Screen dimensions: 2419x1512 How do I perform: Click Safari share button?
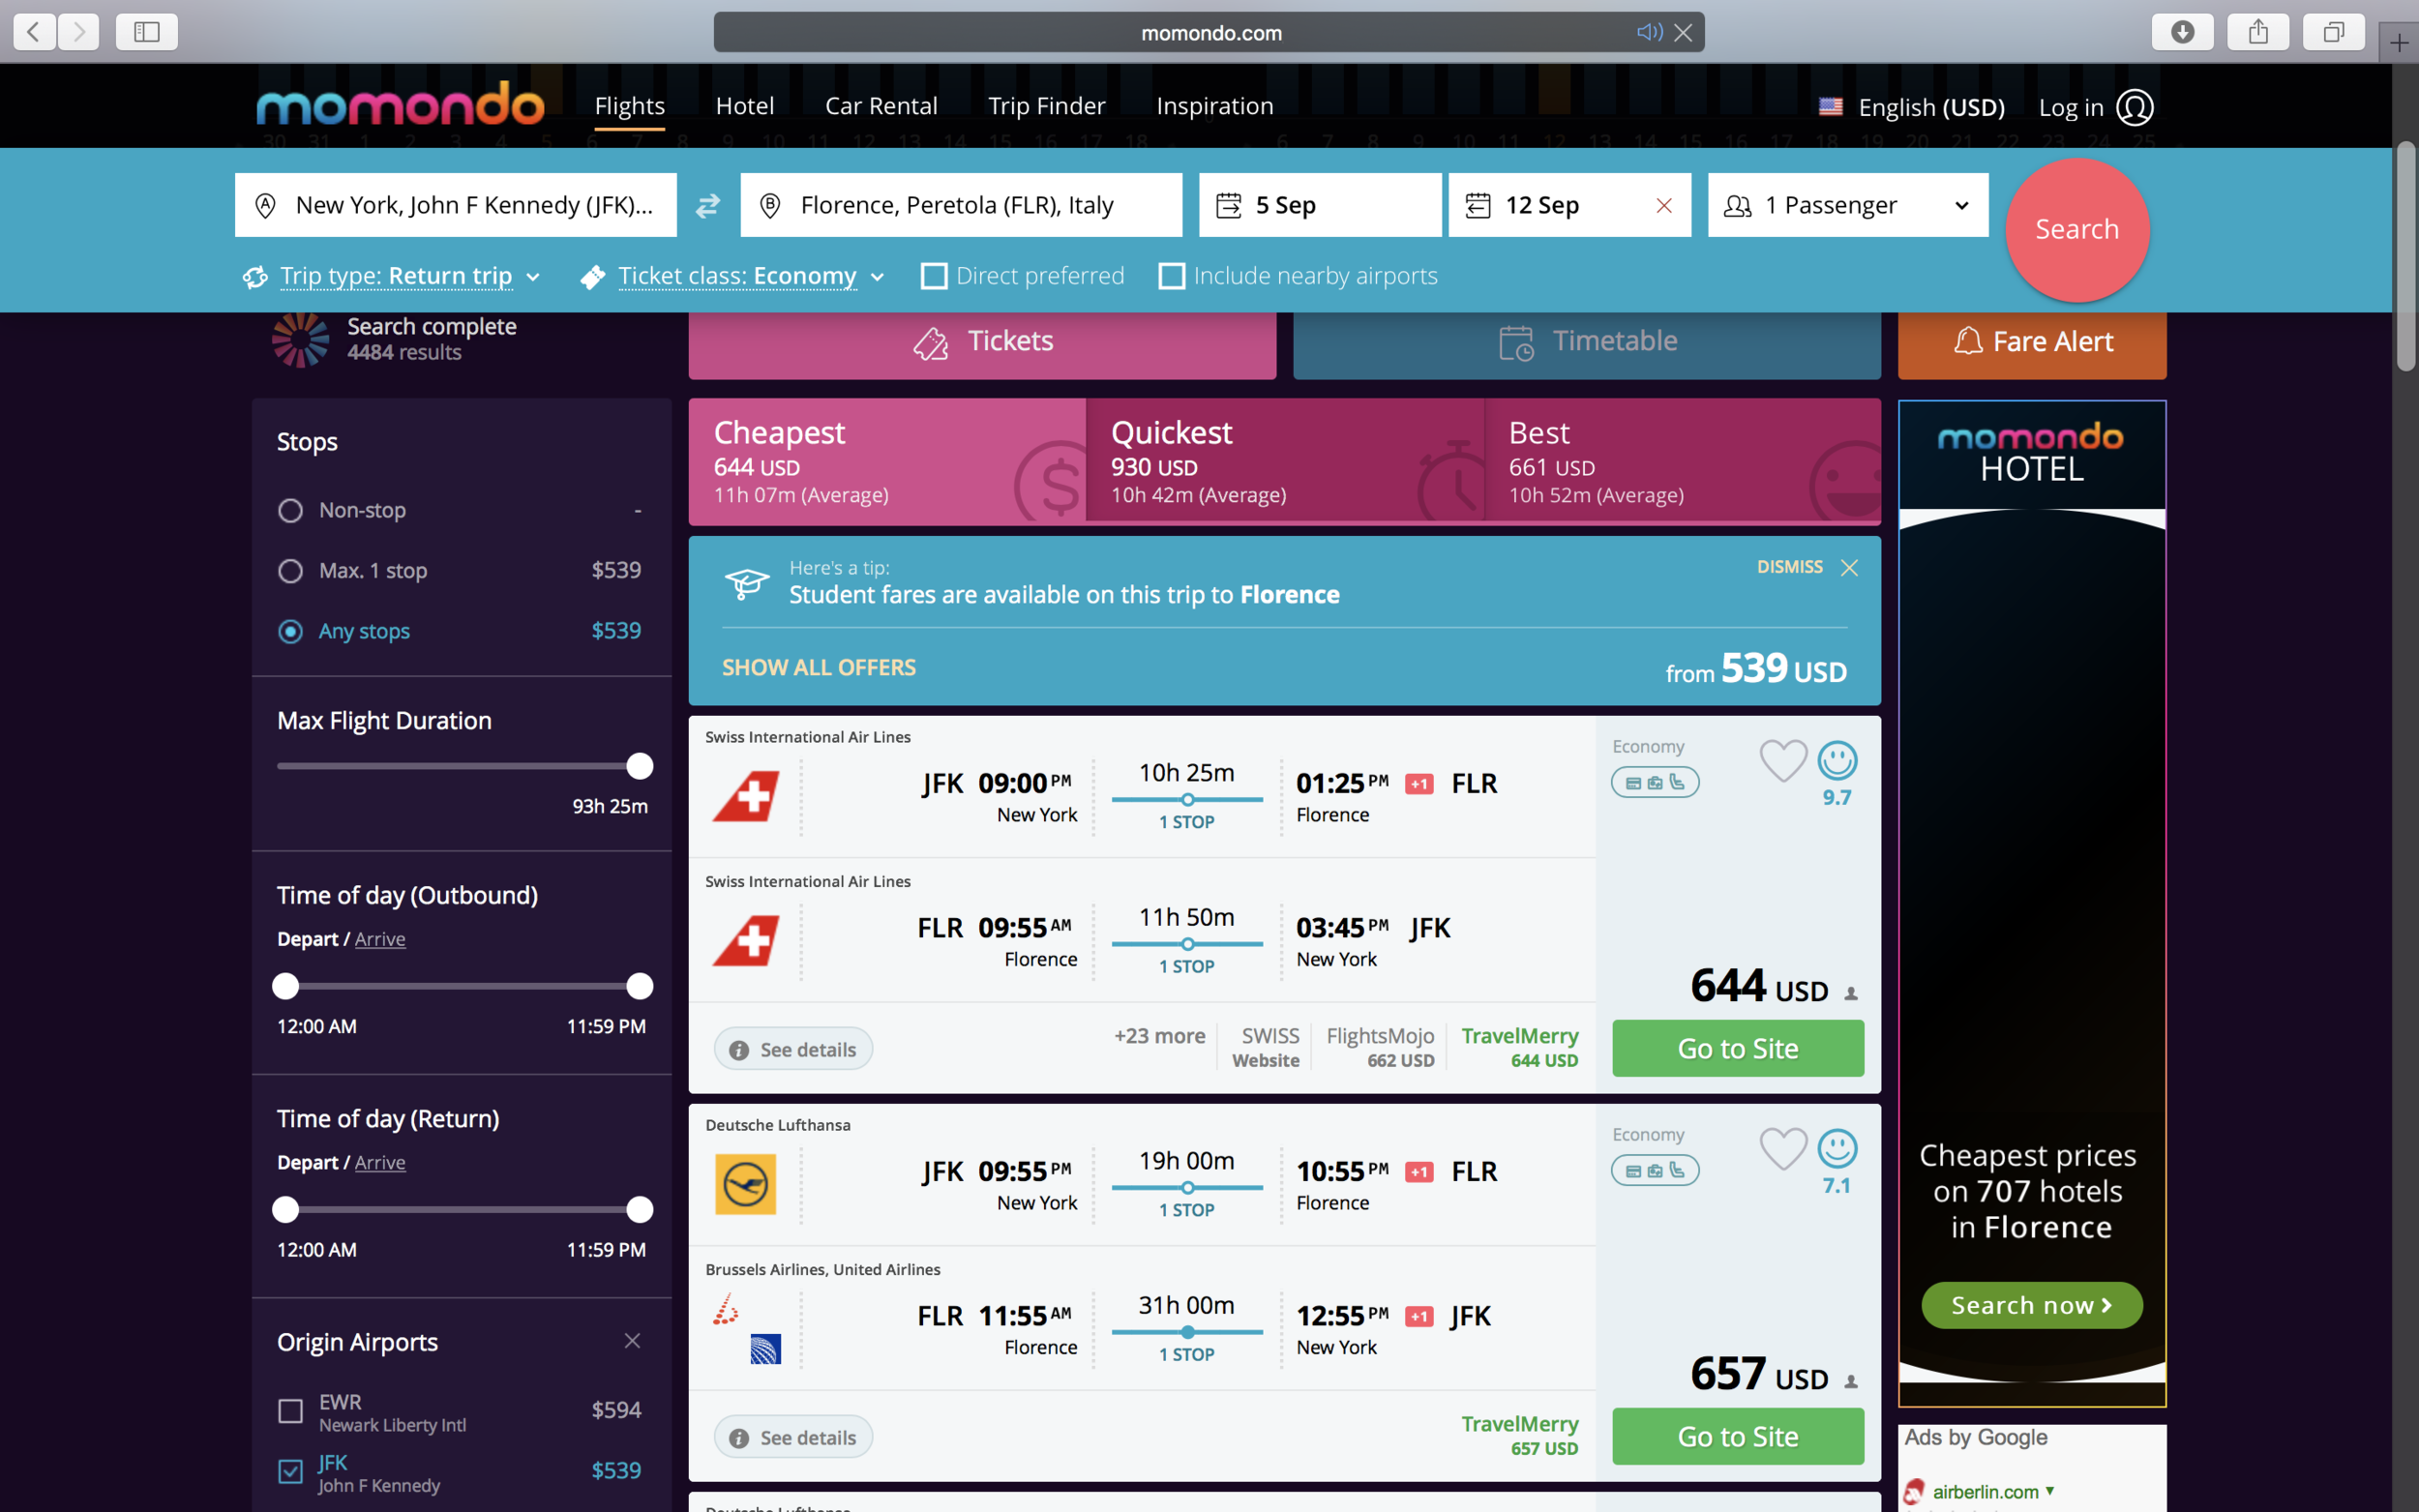[2258, 32]
